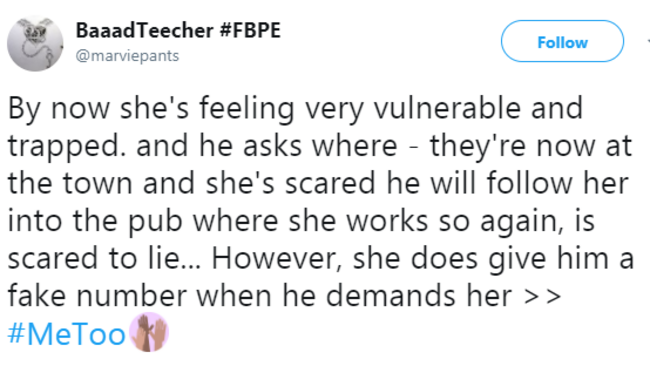650x366 pixels.
Task: Expand the tweet options caret beside Follow
Action: point(648,41)
